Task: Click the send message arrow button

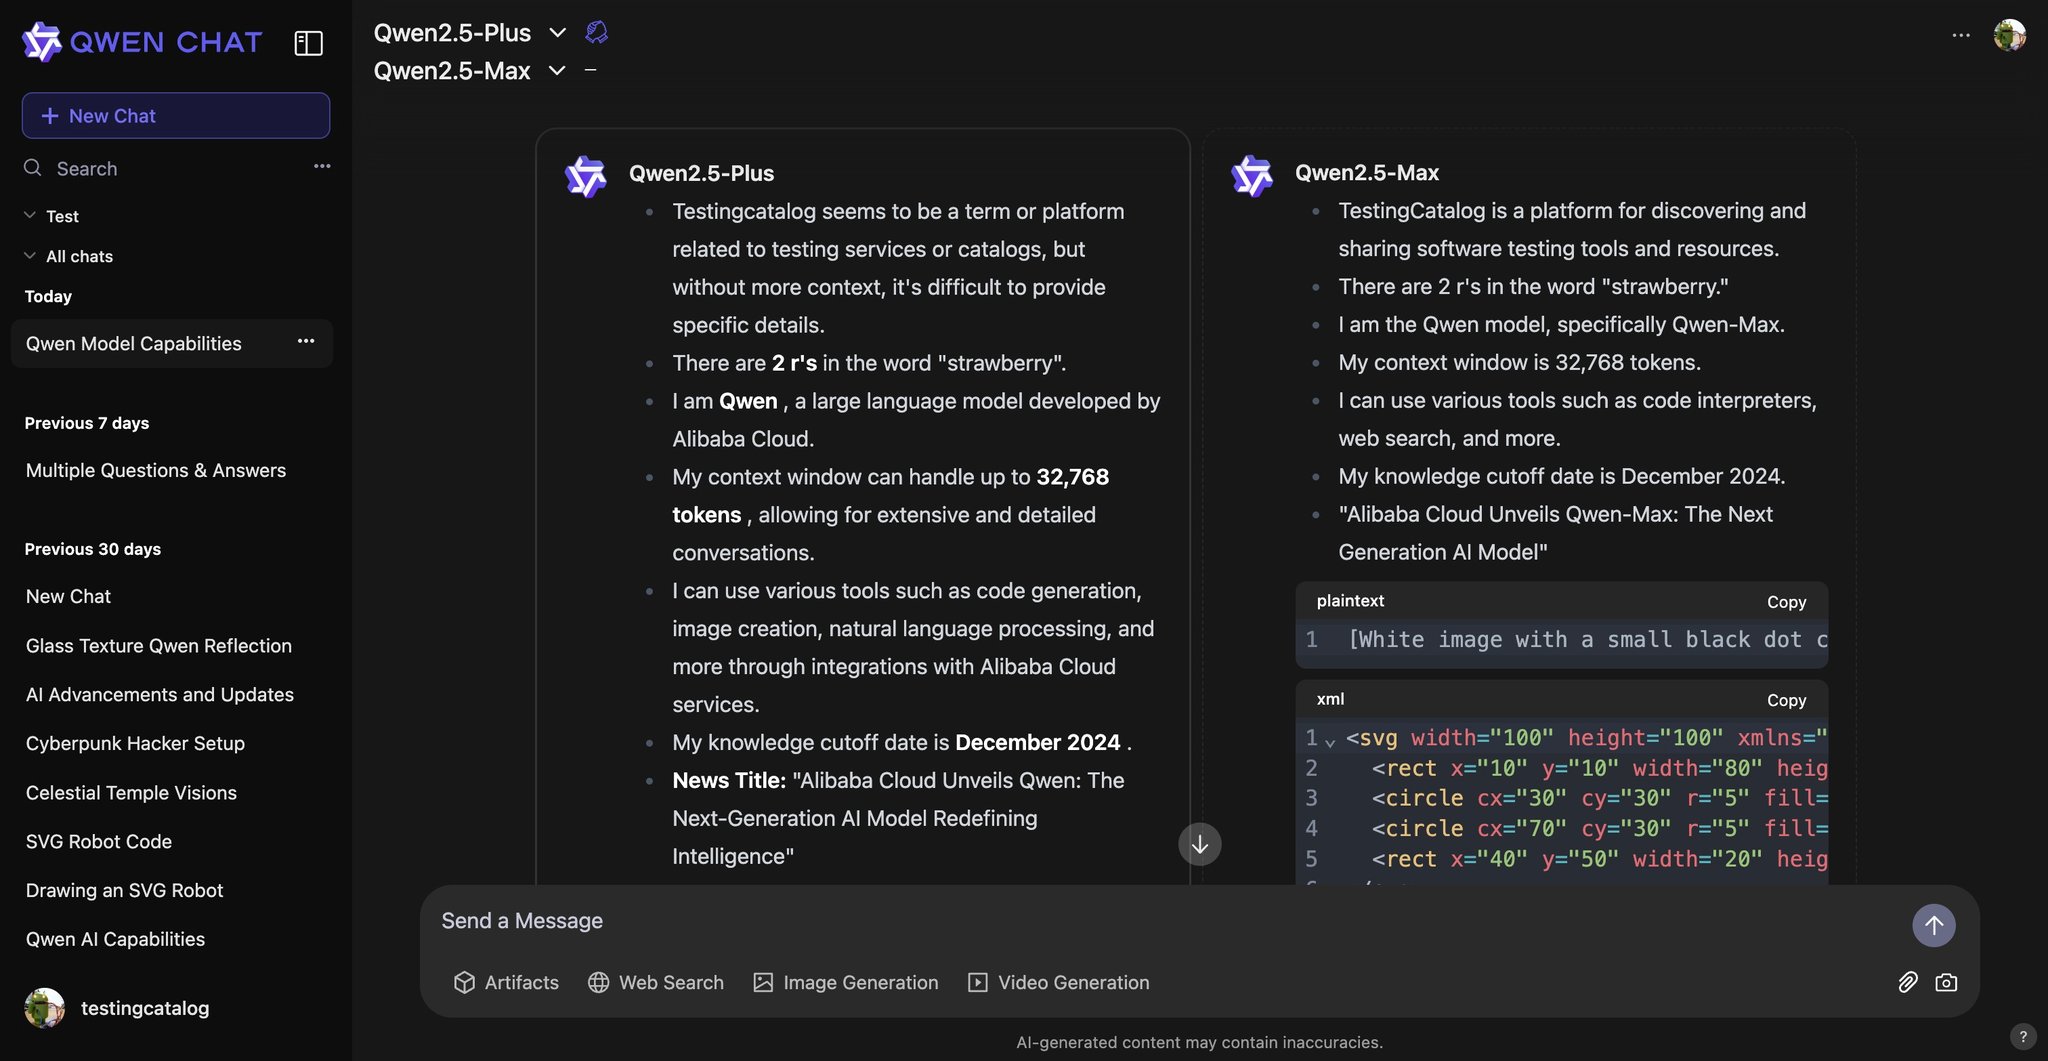Action: click(1933, 925)
